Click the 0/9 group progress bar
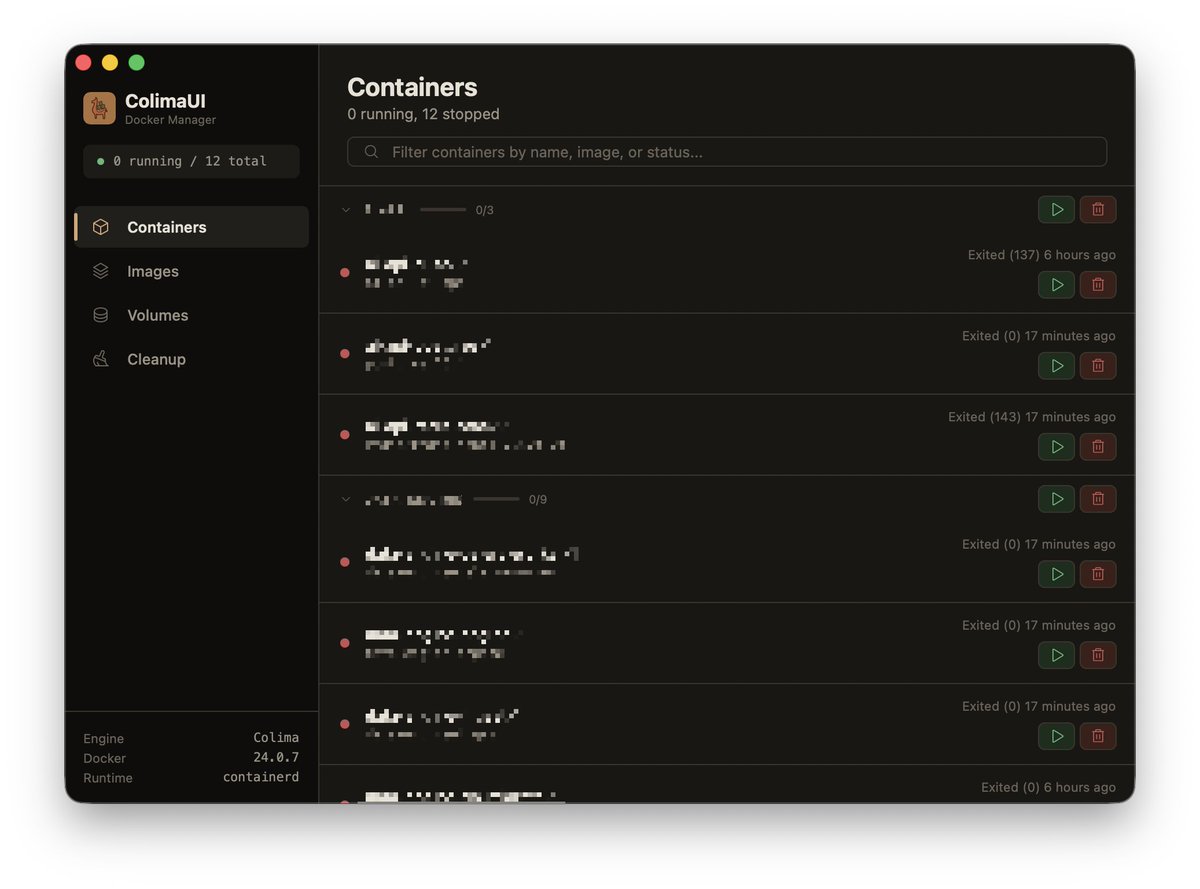The height and width of the screenshot is (889, 1200). click(x=496, y=499)
